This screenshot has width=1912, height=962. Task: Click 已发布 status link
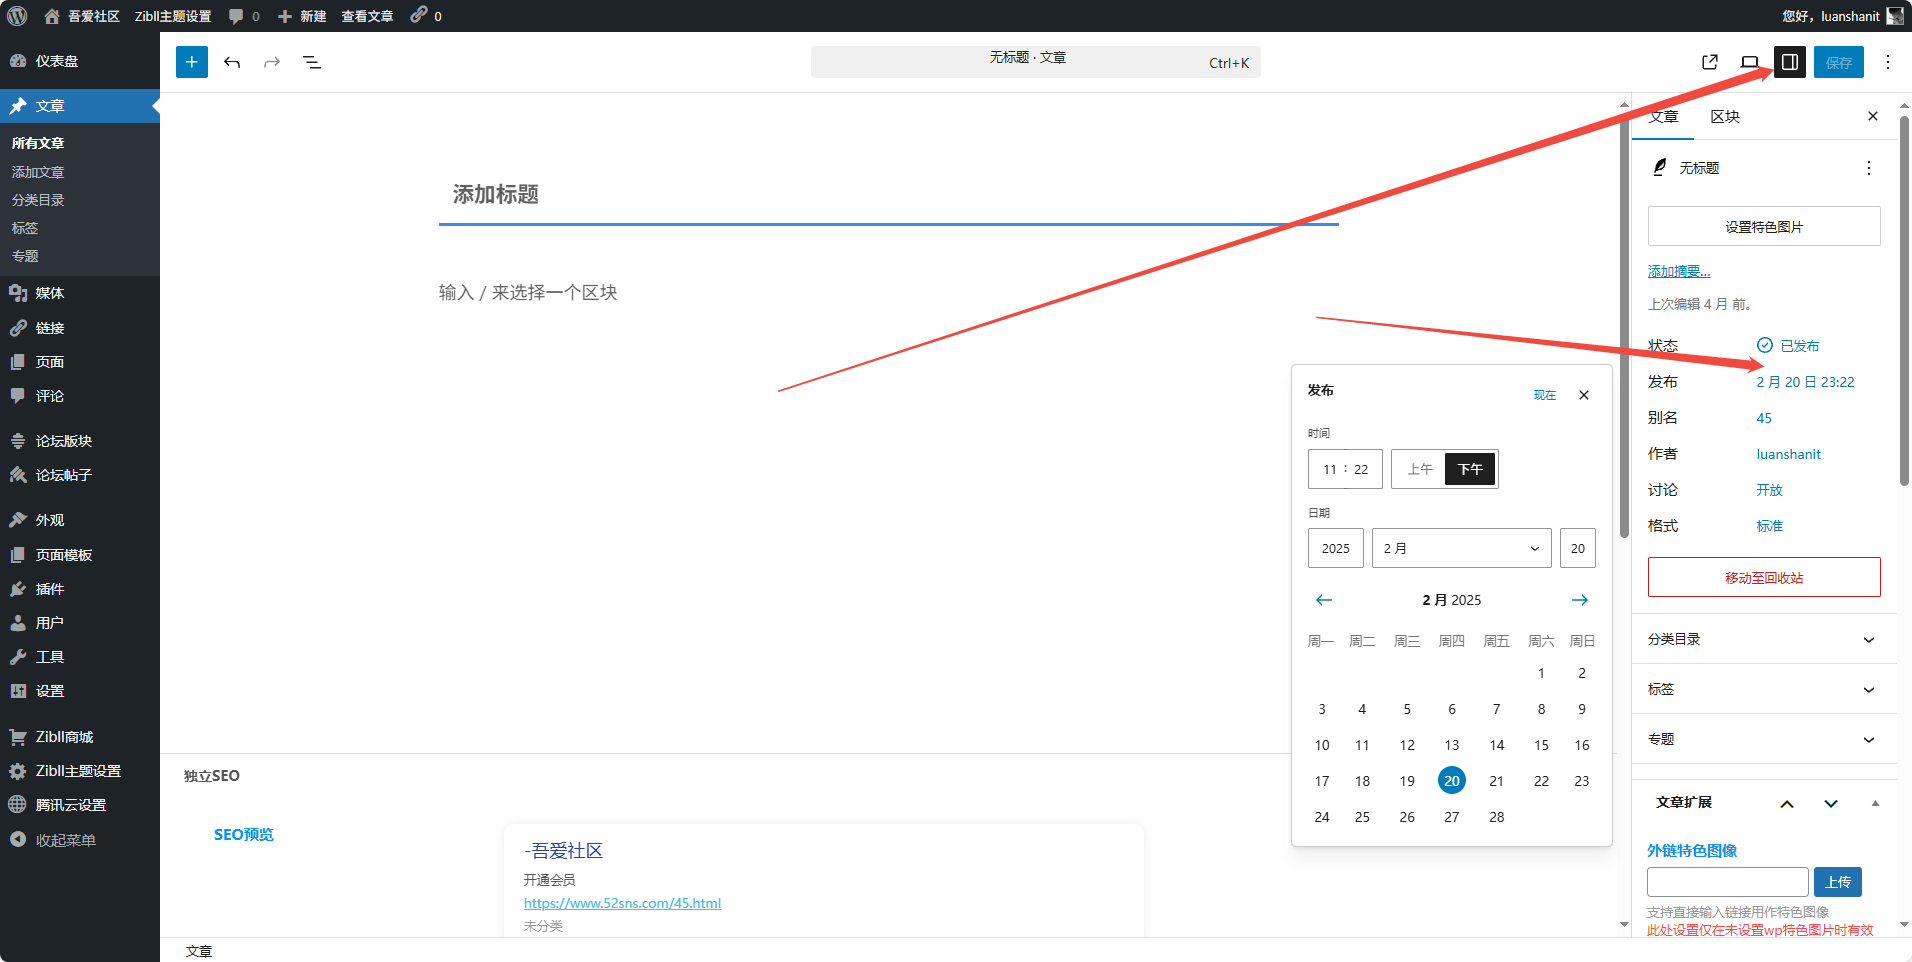click(1788, 346)
